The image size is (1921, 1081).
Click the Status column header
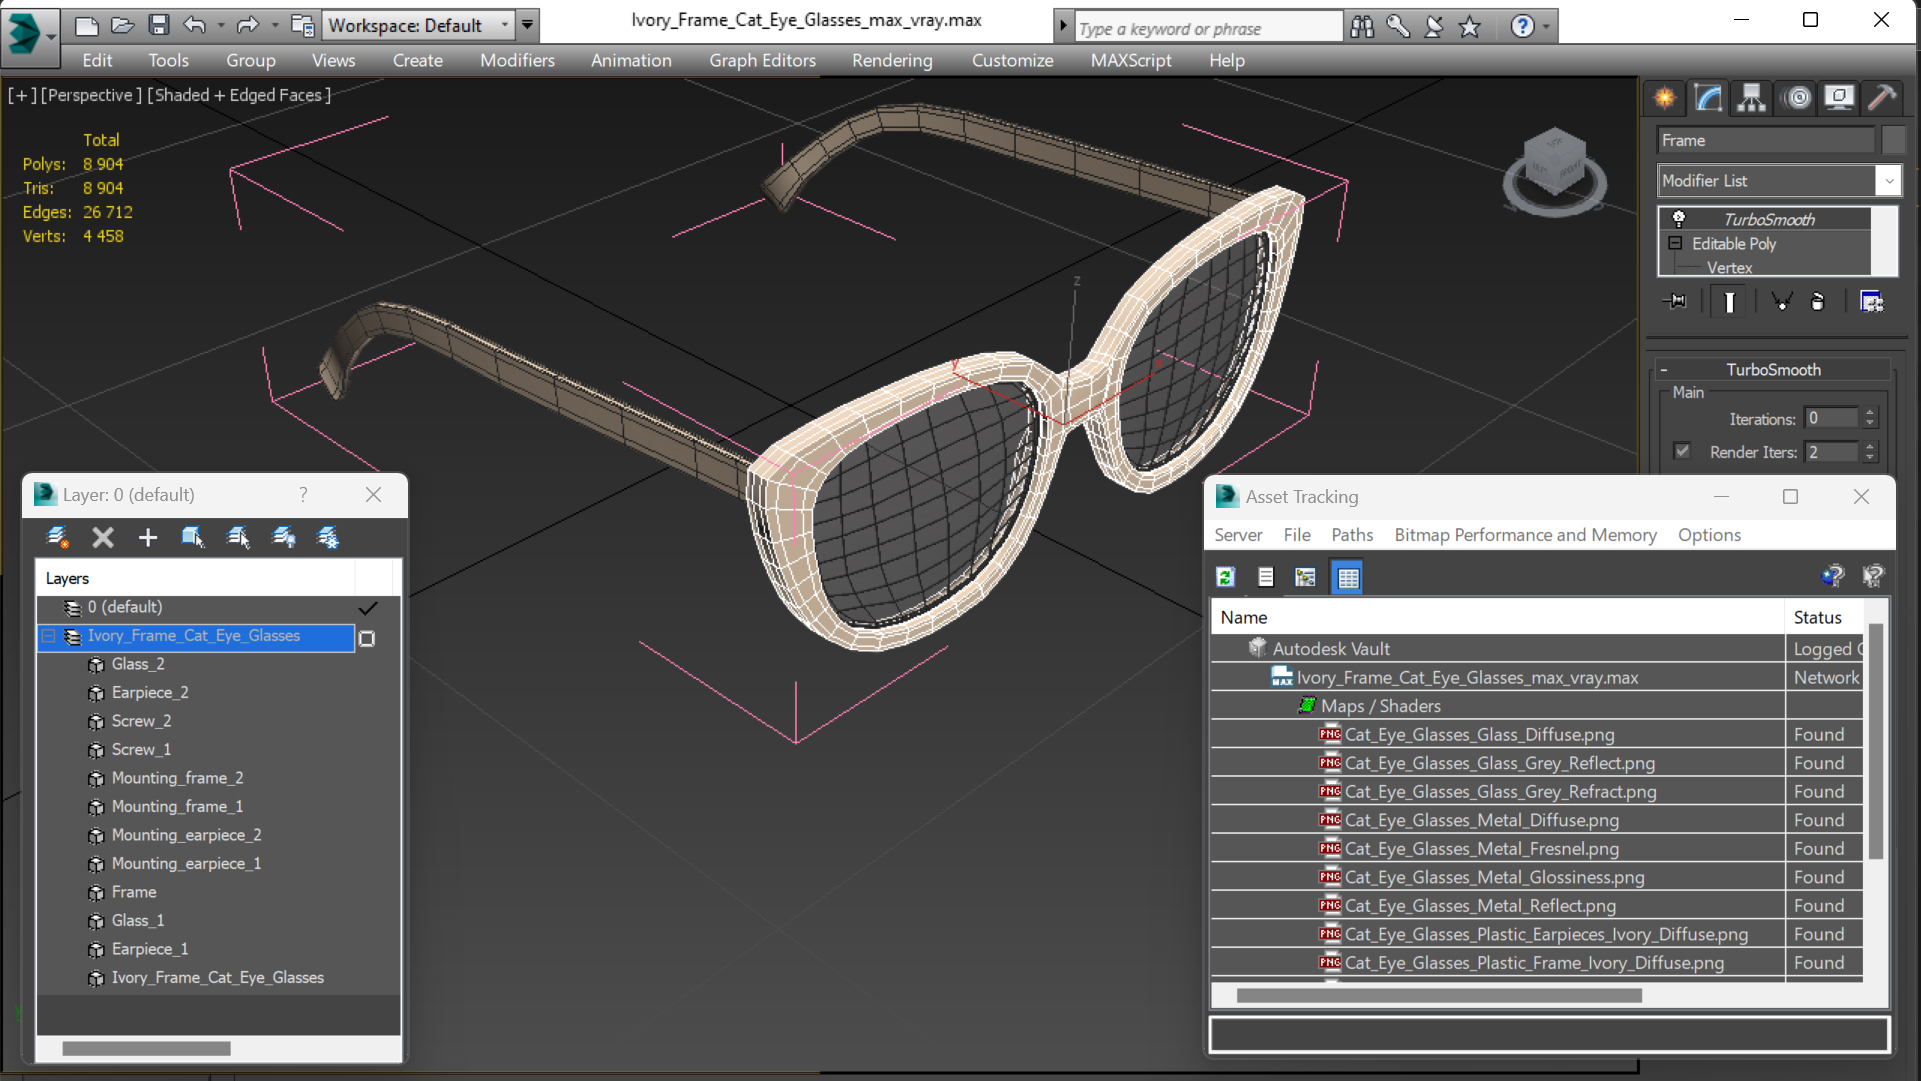[1824, 618]
